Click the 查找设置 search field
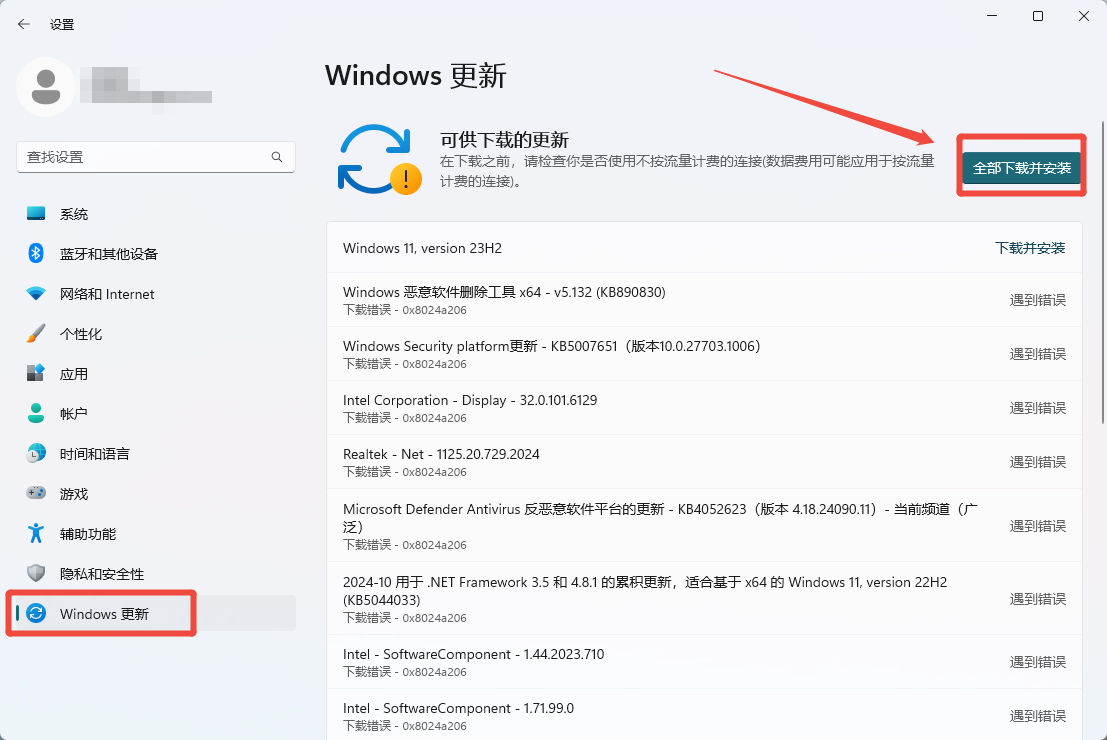 (x=156, y=157)
